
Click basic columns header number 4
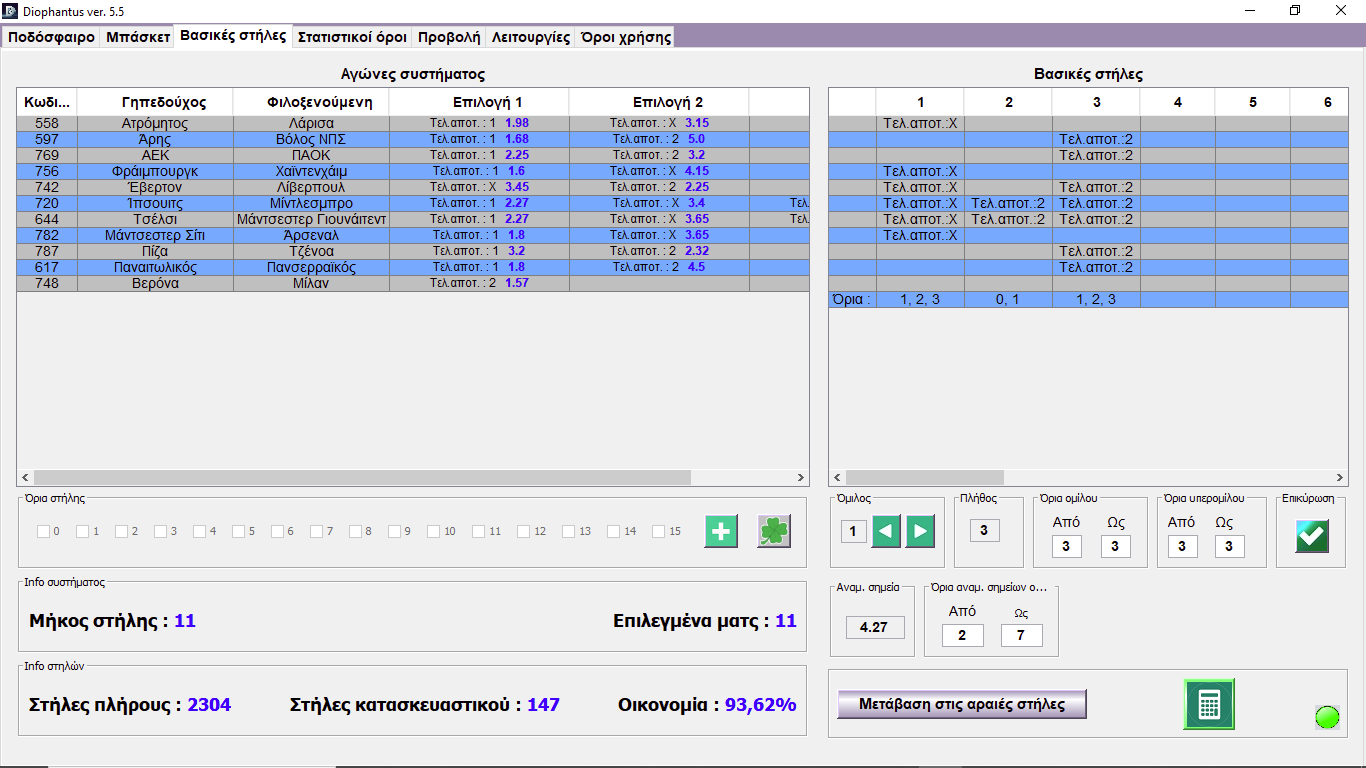coord(1178,102)
